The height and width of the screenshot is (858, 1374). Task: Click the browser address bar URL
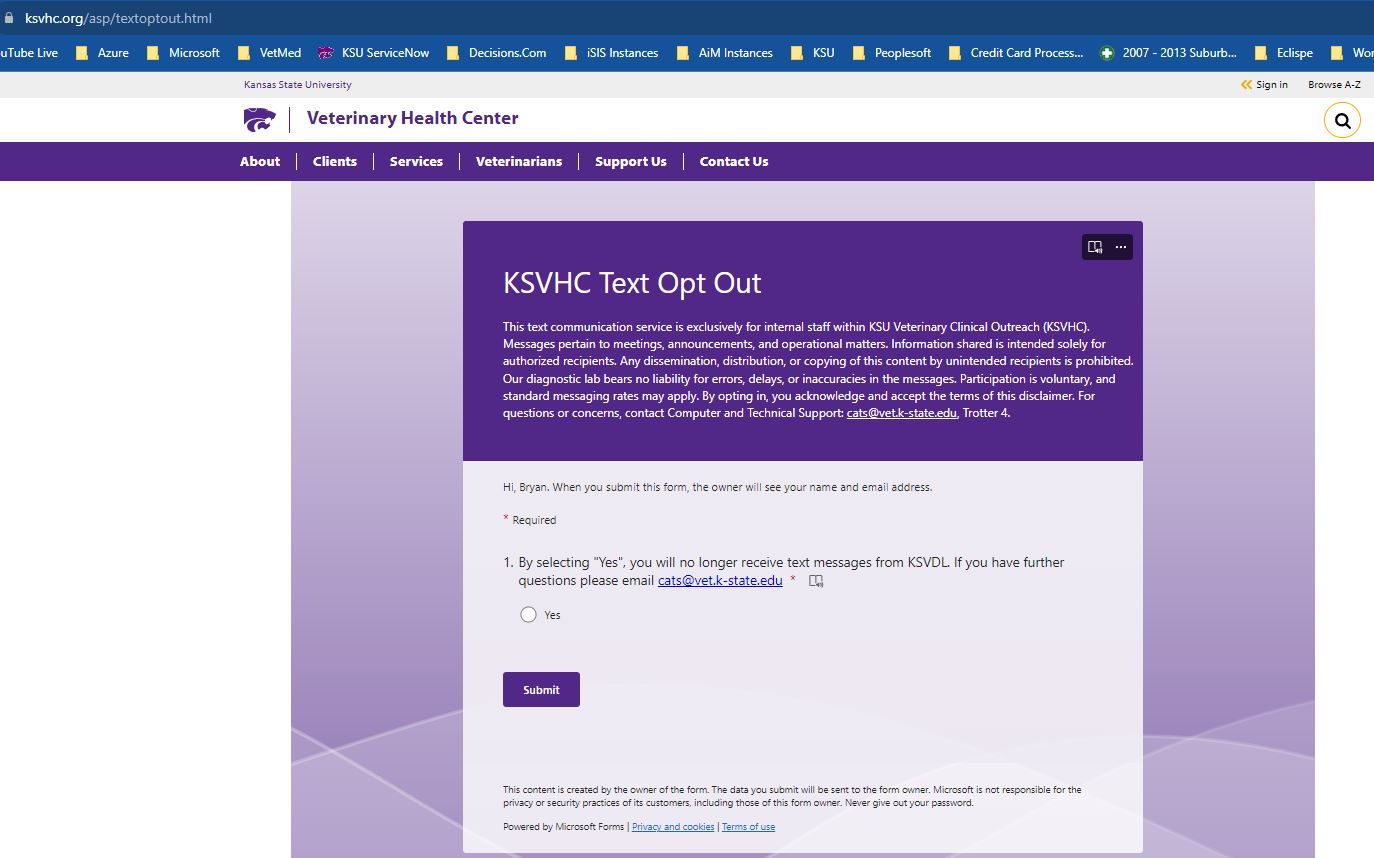pos(118,18)
